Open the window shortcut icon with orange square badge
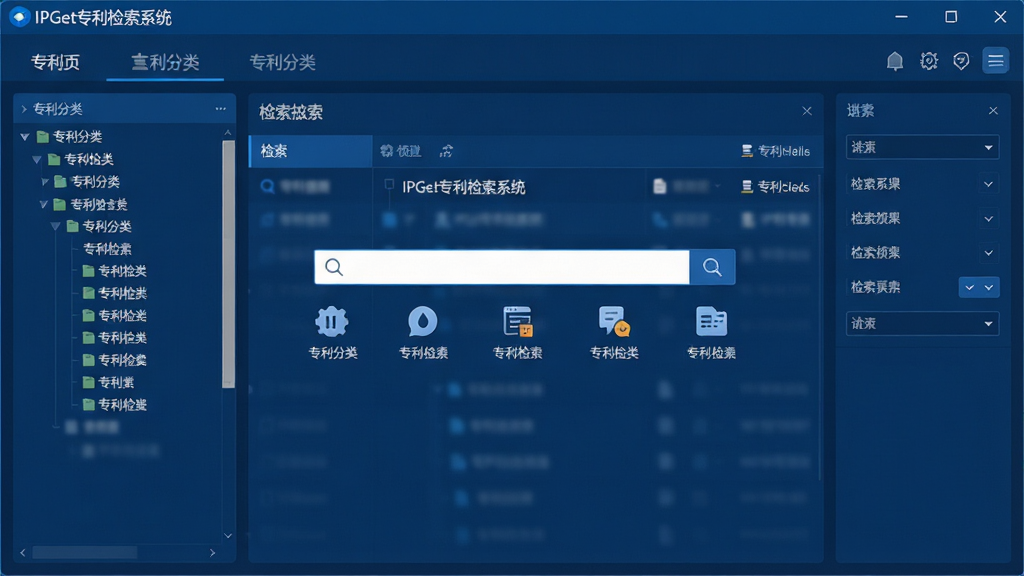Screen dimensions: 1024x576 point(518,321)
